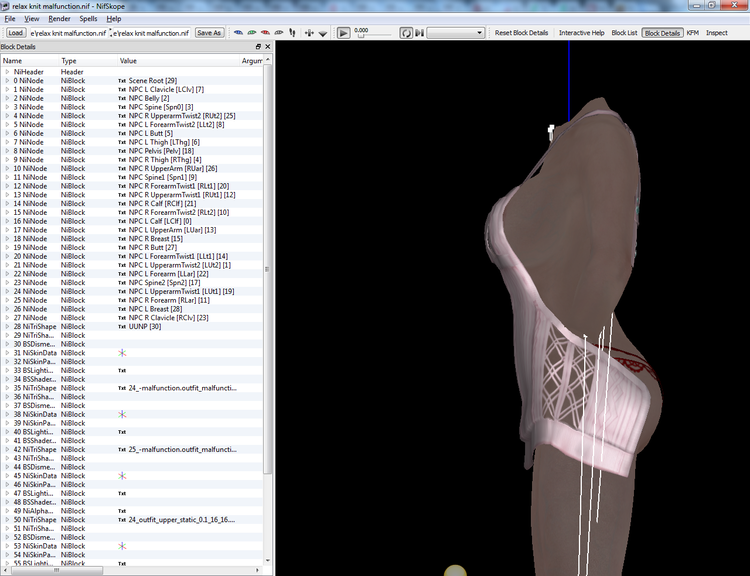Toggle the axes display icon in the toolbar
The height and width of the screenshot is (576, 750).
pyautogui.click(x=309, y=33)
